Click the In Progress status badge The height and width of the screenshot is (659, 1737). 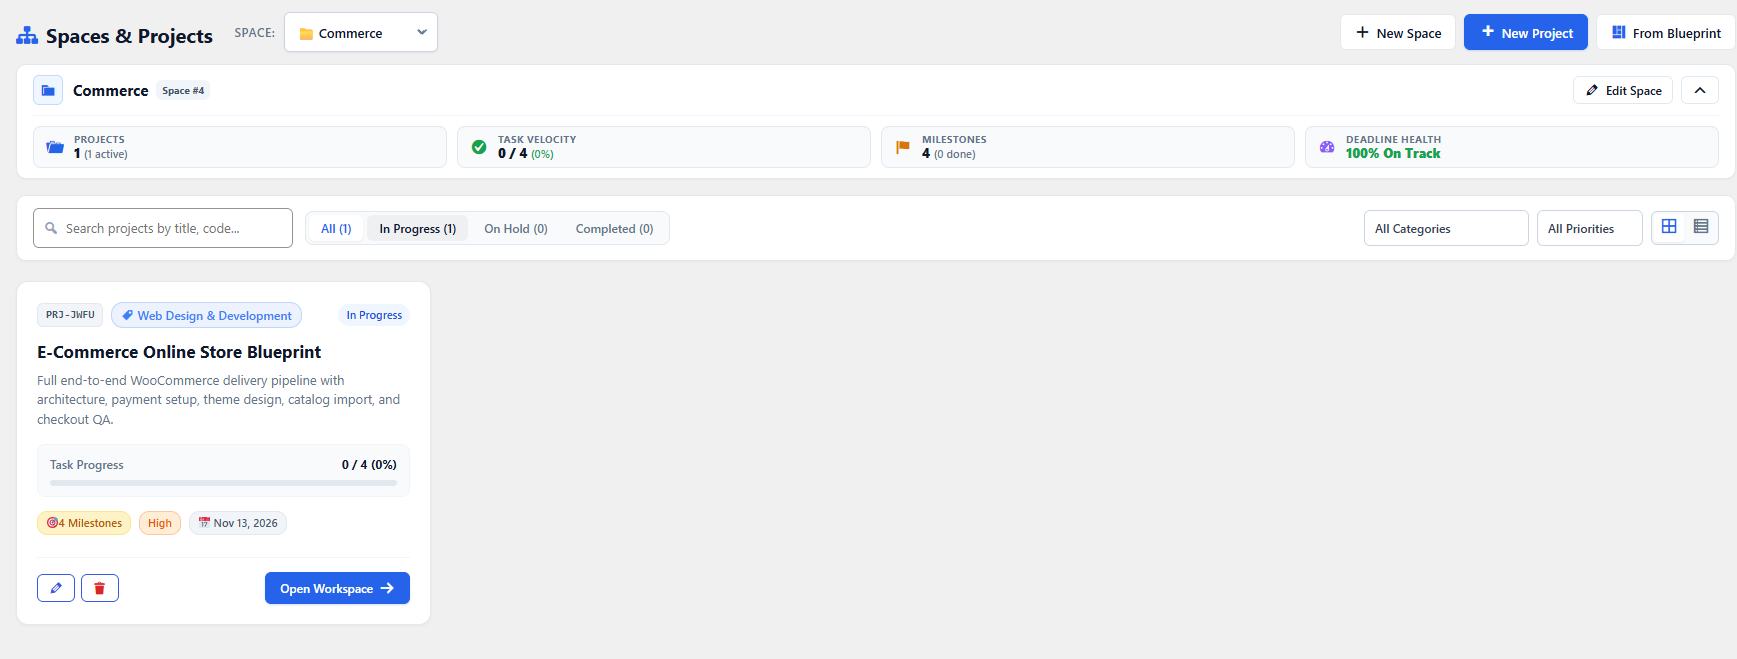tap(374, 315)
